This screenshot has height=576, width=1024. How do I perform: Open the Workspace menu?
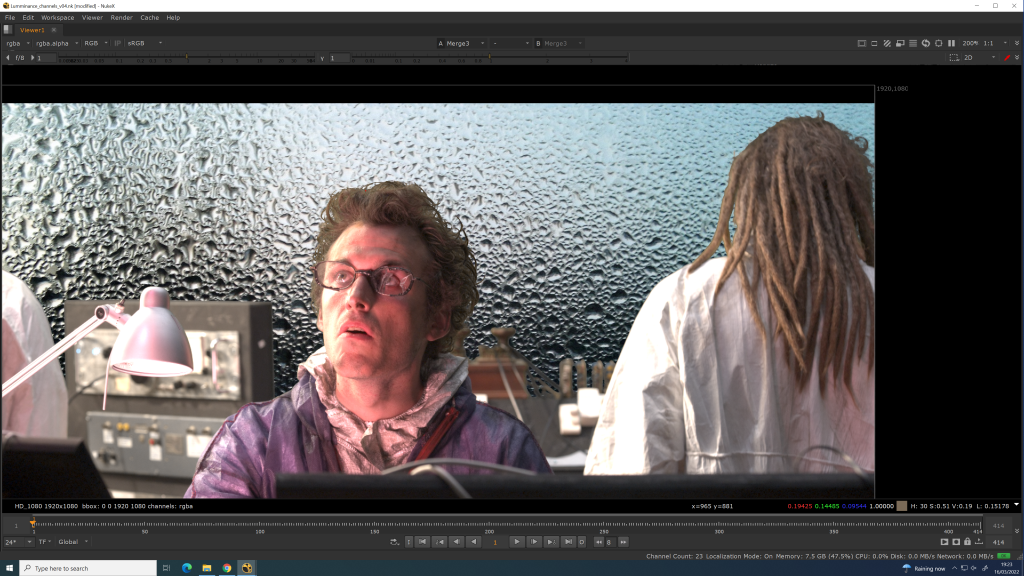57,18
